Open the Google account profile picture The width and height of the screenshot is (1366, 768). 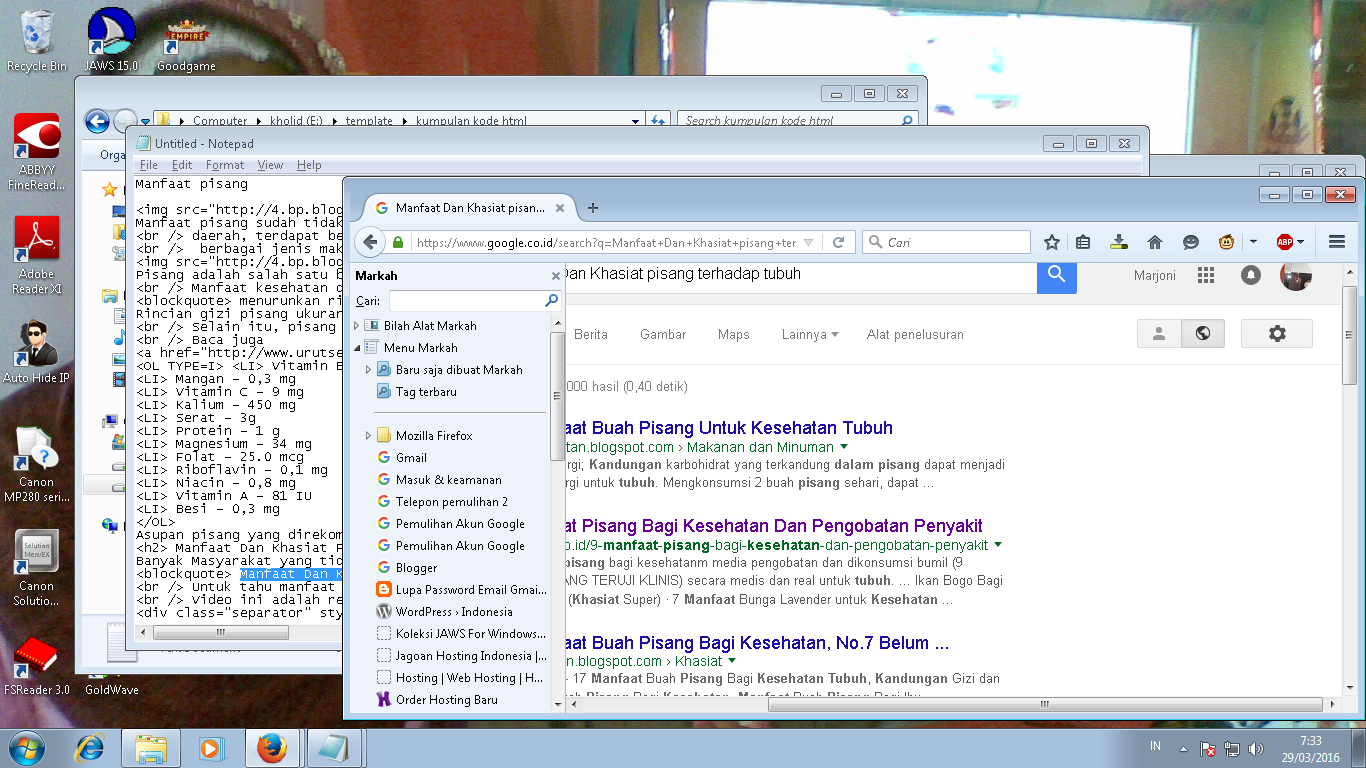(1296, 276)
